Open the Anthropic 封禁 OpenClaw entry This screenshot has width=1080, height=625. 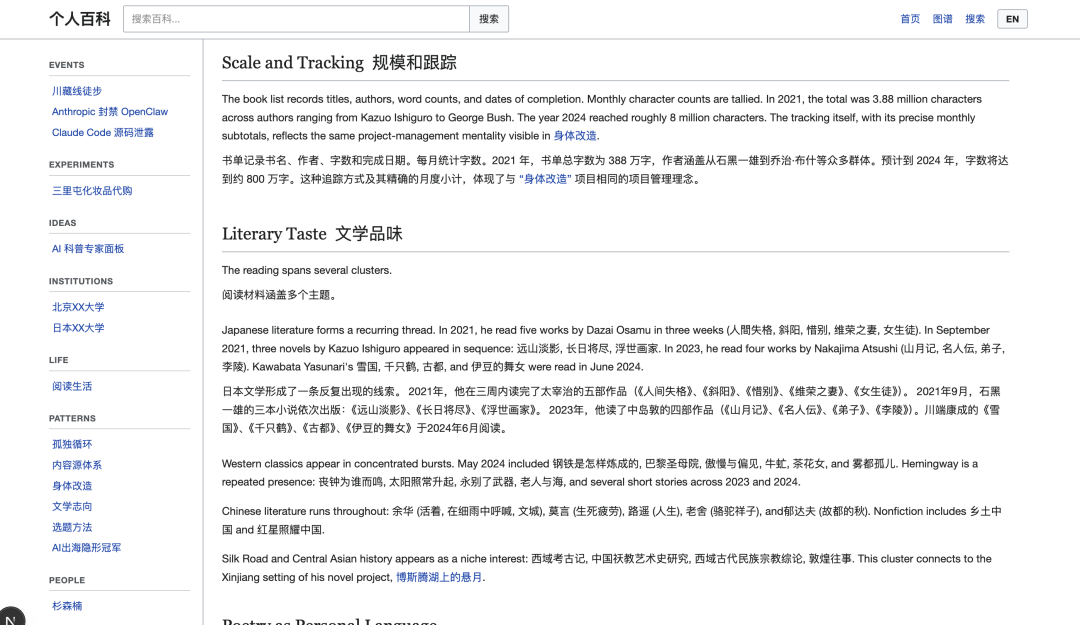pyautogui.click(x=112, y=111)
